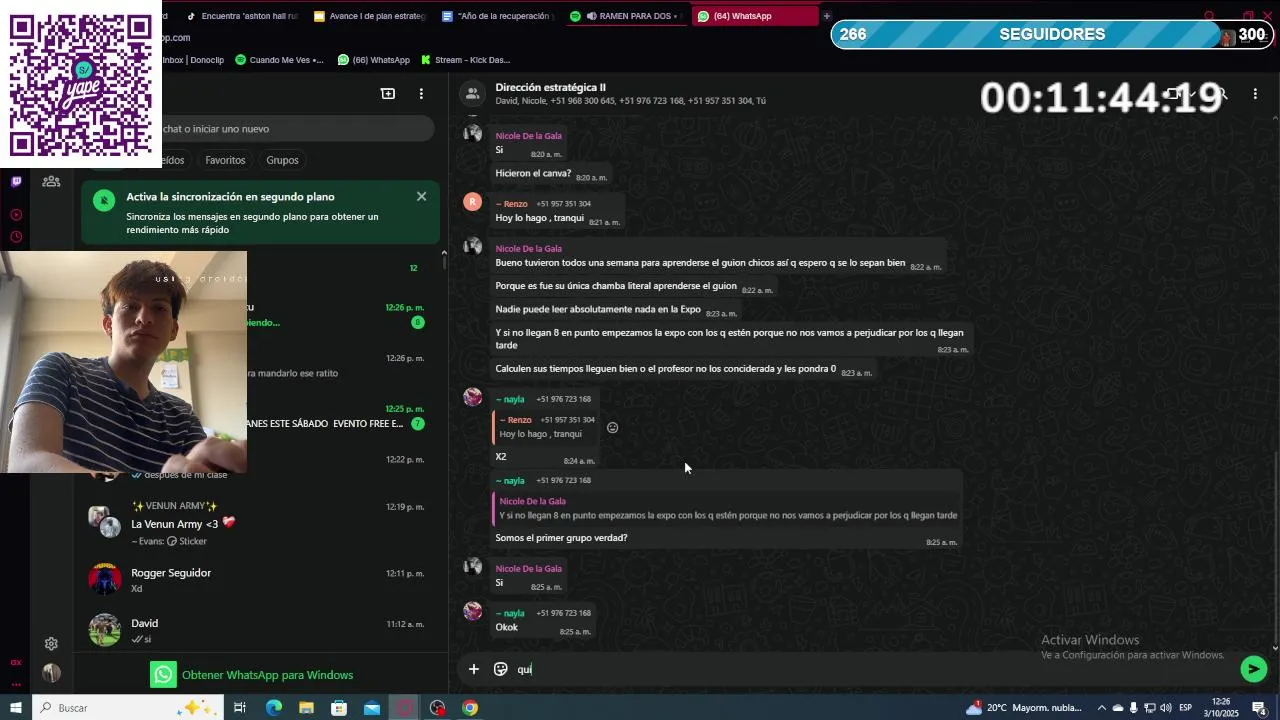Launch Microsoft Edge from taskbar
The width and height of the screenshot is (1280, 720).
click(x=274, y=708)
